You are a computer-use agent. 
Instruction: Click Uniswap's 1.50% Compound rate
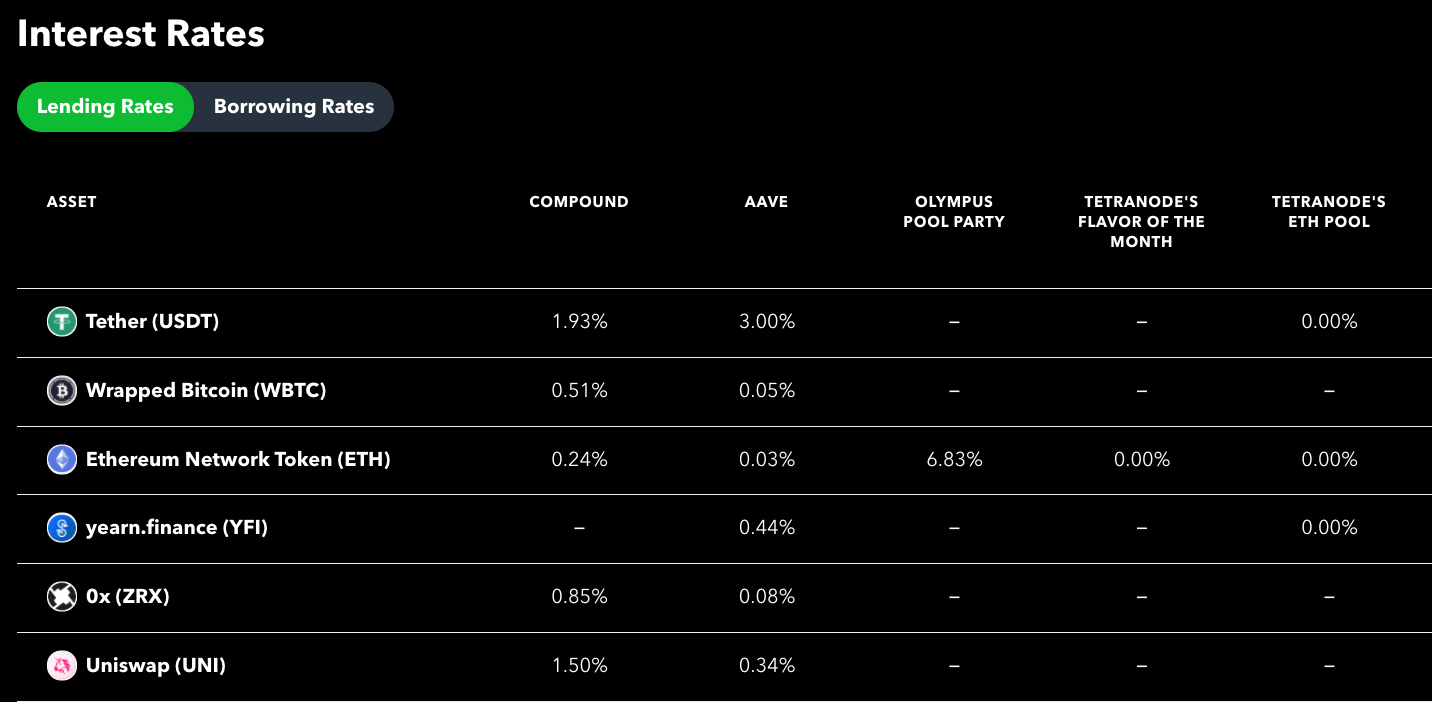579,664
